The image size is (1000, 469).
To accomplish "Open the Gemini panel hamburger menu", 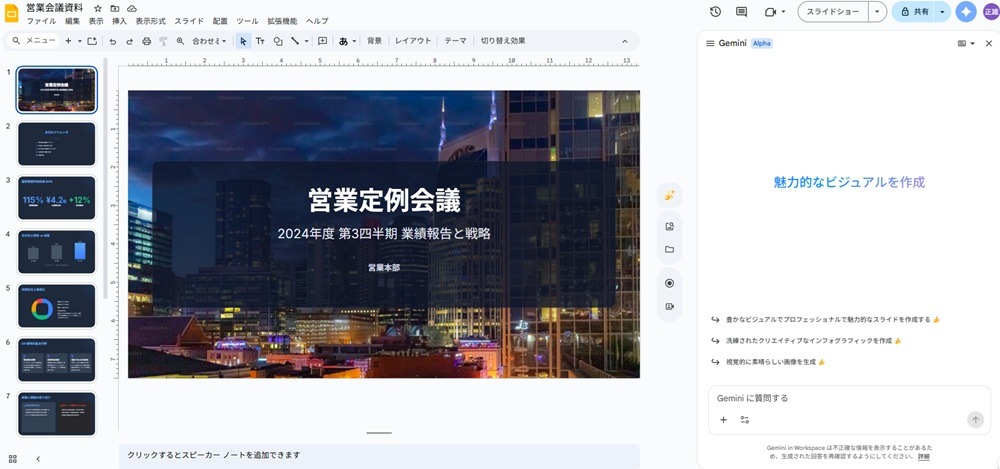I will [710, 43].
